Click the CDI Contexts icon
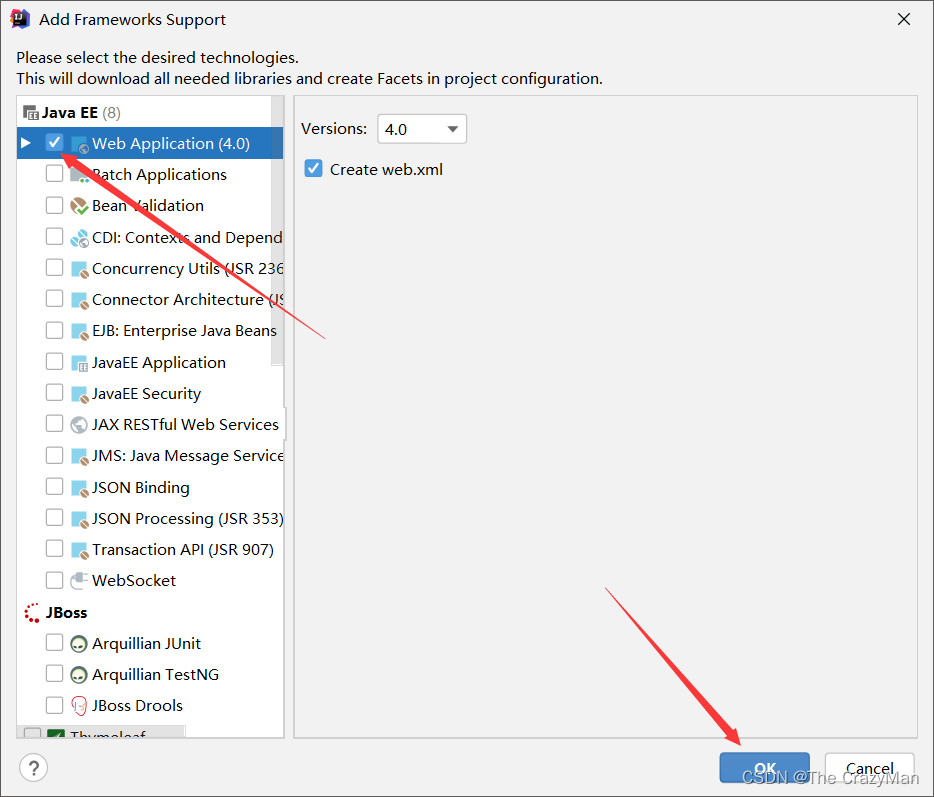 [79, 238]
